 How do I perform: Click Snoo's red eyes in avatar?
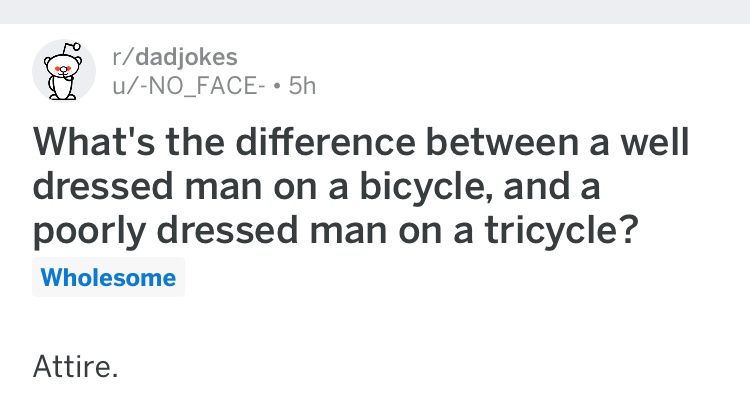coord(63,69)
